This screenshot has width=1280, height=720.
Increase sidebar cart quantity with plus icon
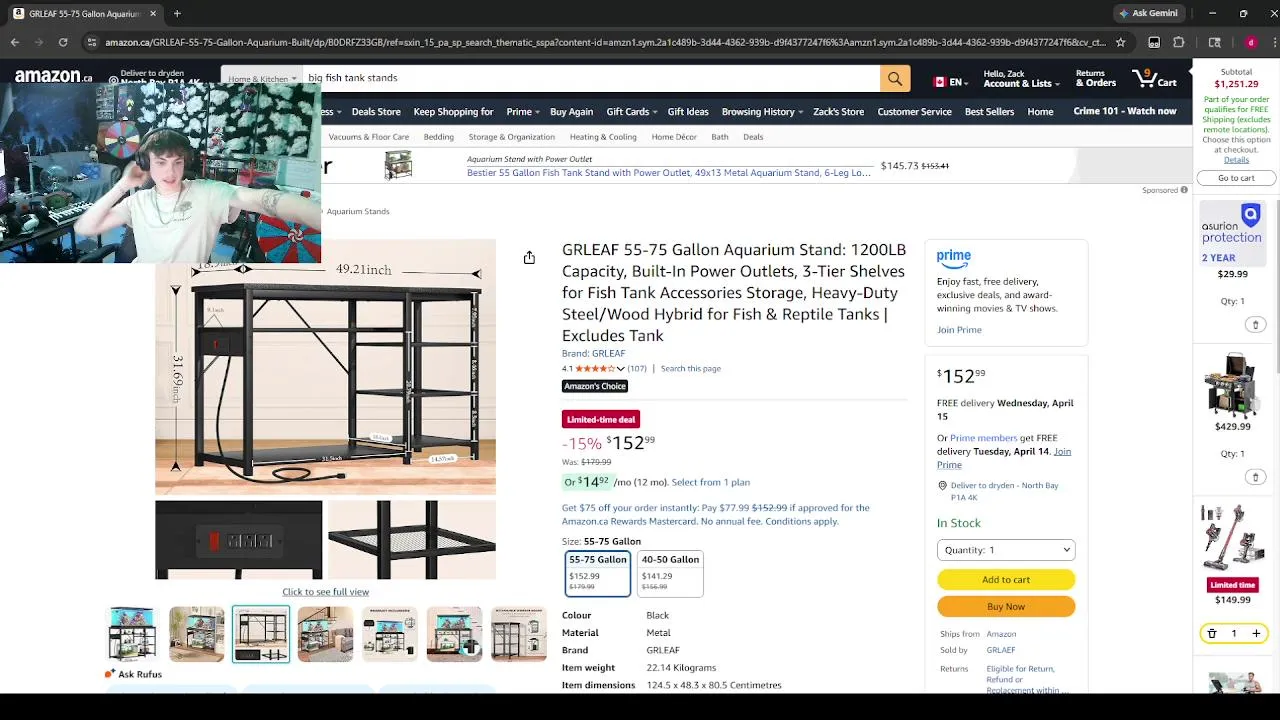coord(1256,633)
